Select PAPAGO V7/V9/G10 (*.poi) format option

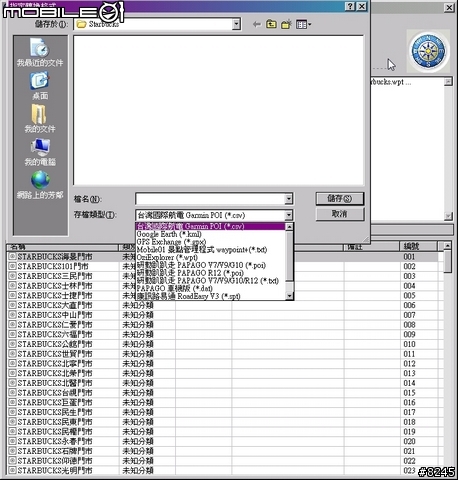coord(210,265)
